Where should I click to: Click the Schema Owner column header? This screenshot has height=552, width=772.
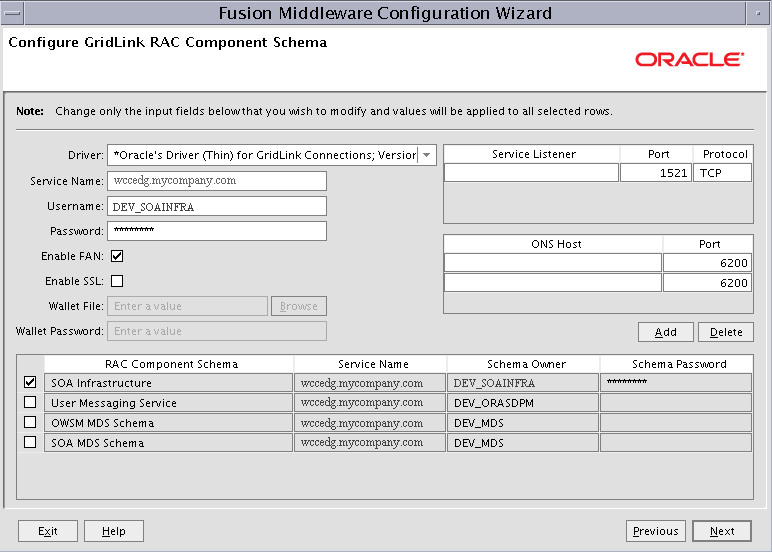(x=523, y=364)
